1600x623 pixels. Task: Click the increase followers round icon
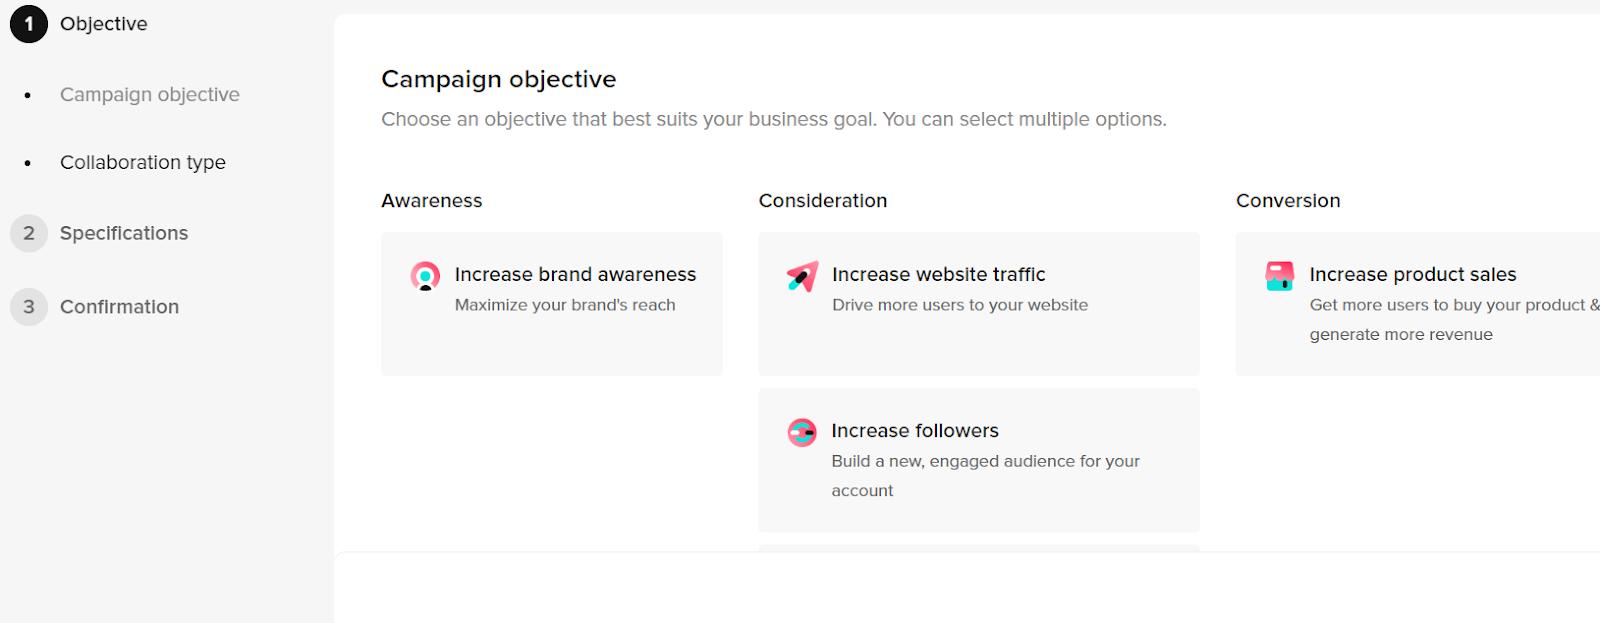point(802,432)
